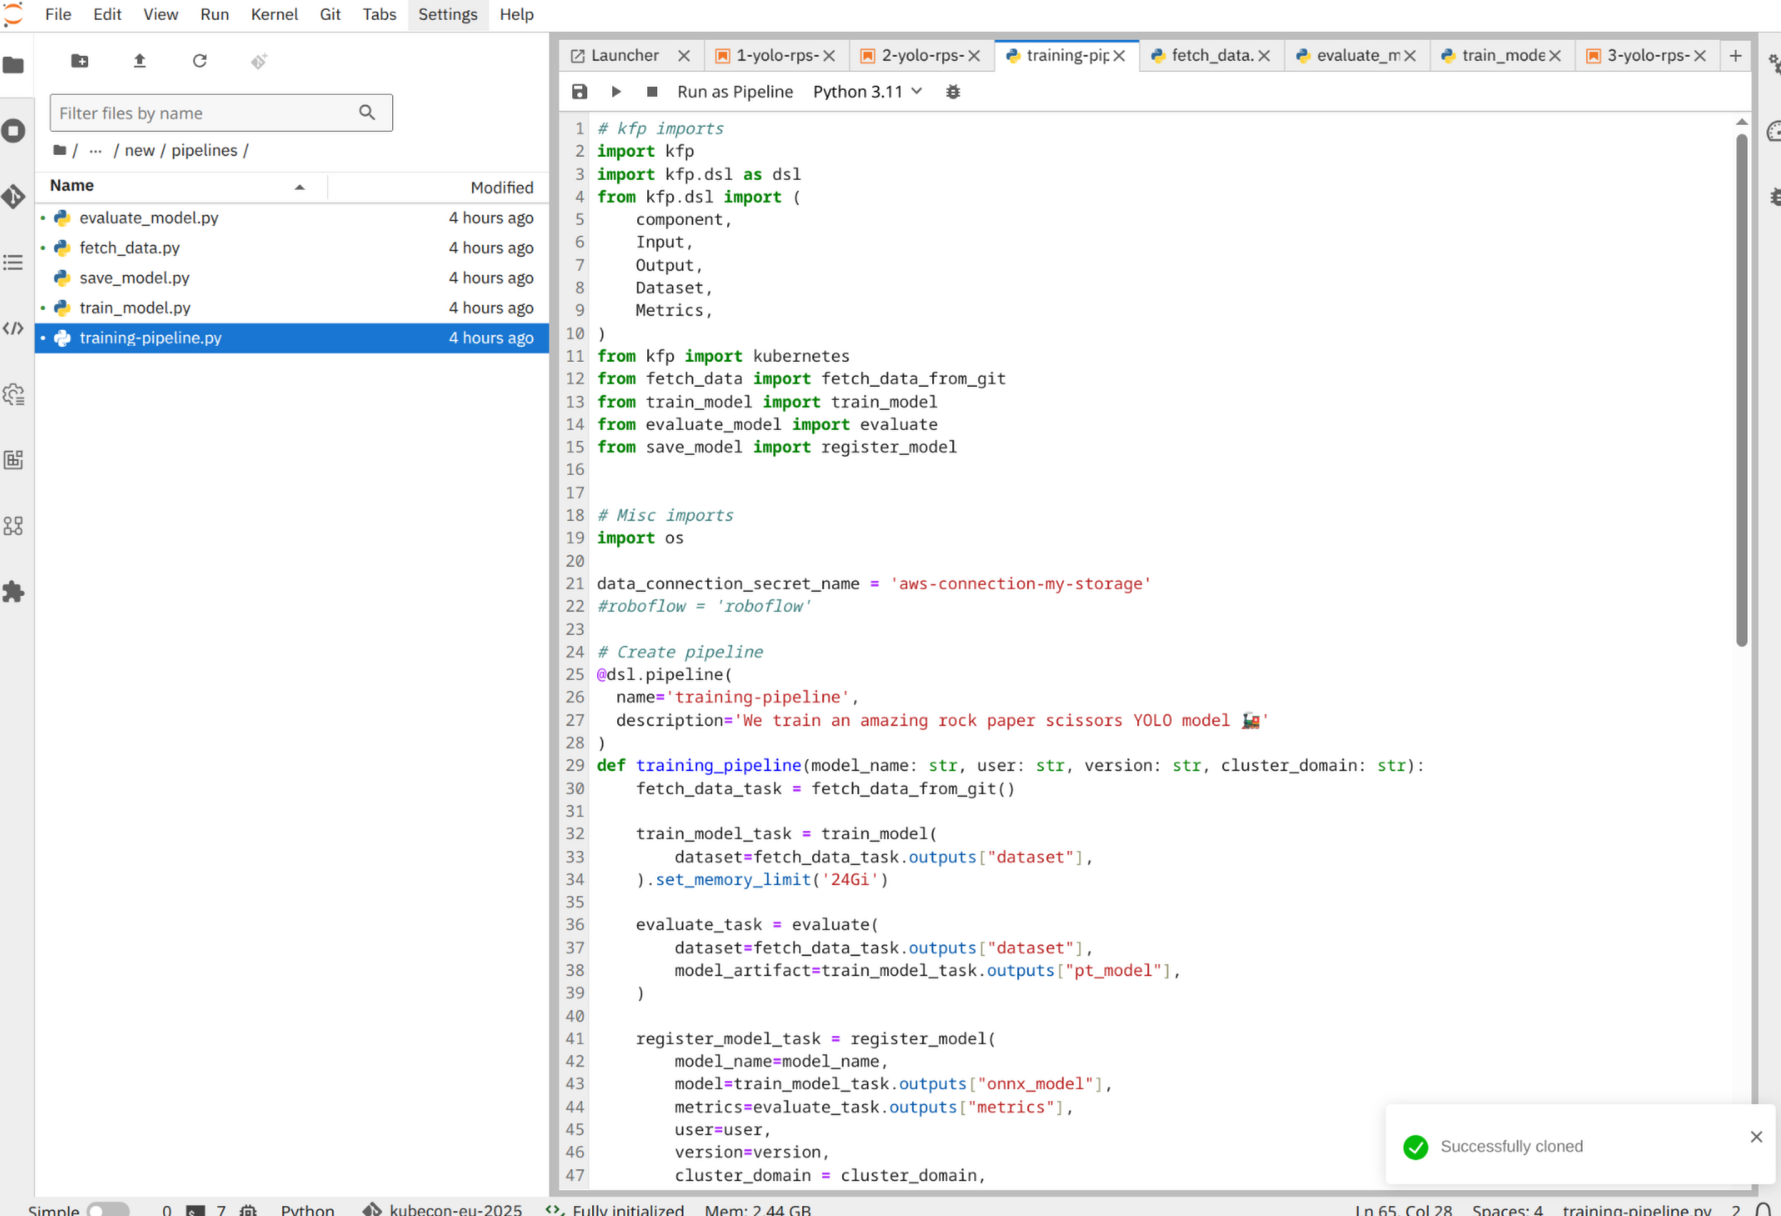This screenshot has width=1781, height=1216.
Task: Open a new launcher with plus button
Action: pos(1735,56)
